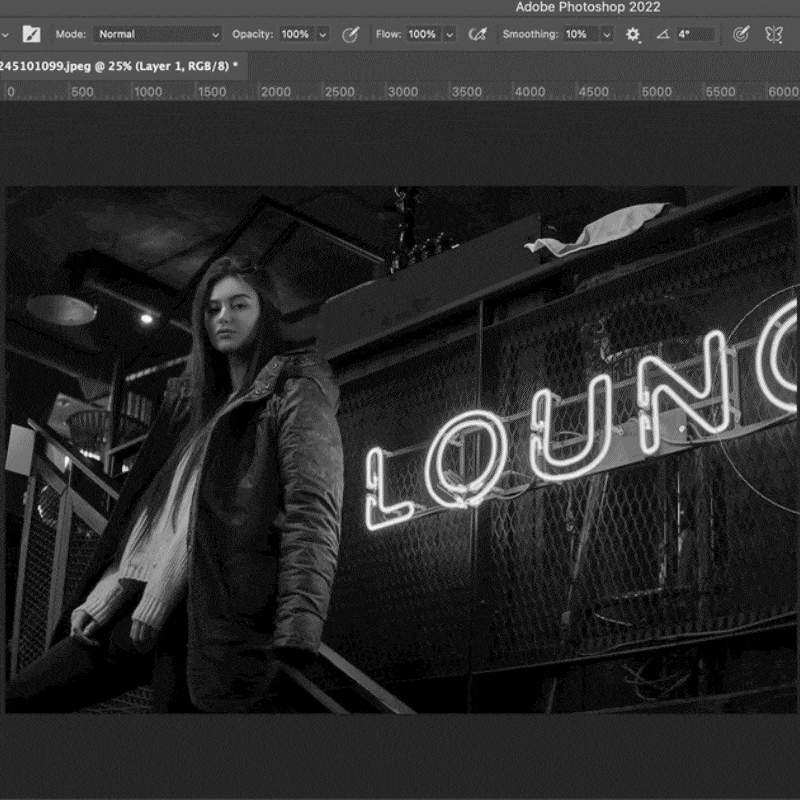Click the Mode label
This screenshot has height=800, width=800.
[71, 34]
